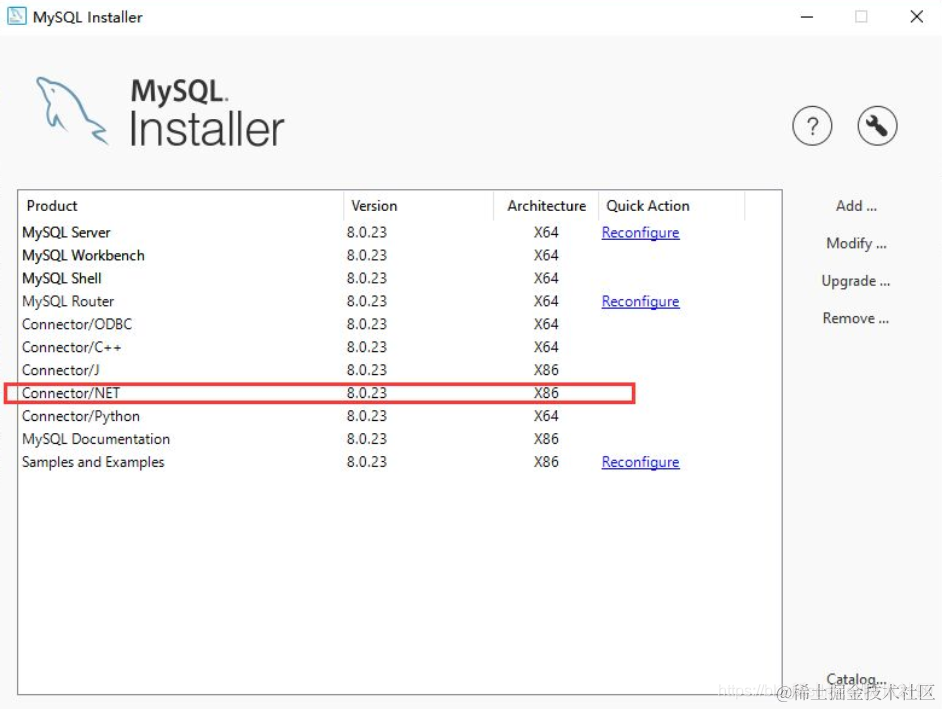Select the MySQL Workbench row
The width and height of the screenshot is (942, 709).
pos(400,255)
